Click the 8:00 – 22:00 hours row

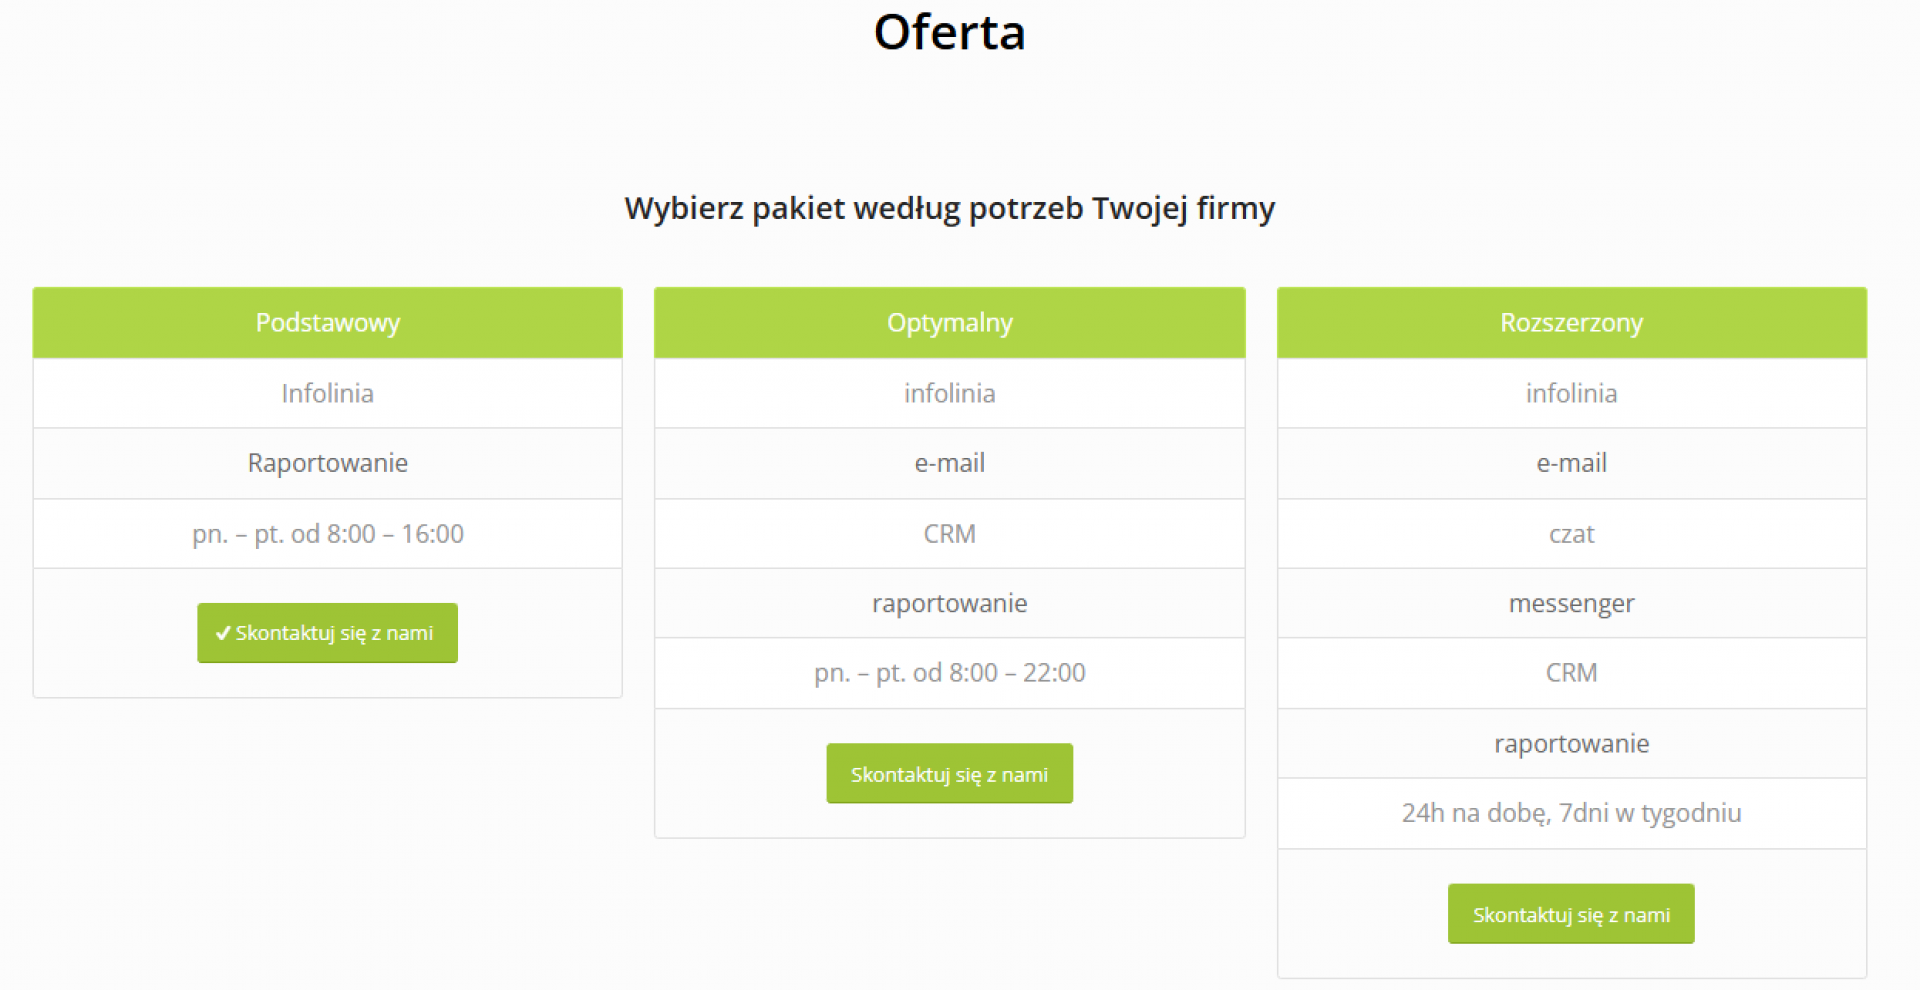949,673
